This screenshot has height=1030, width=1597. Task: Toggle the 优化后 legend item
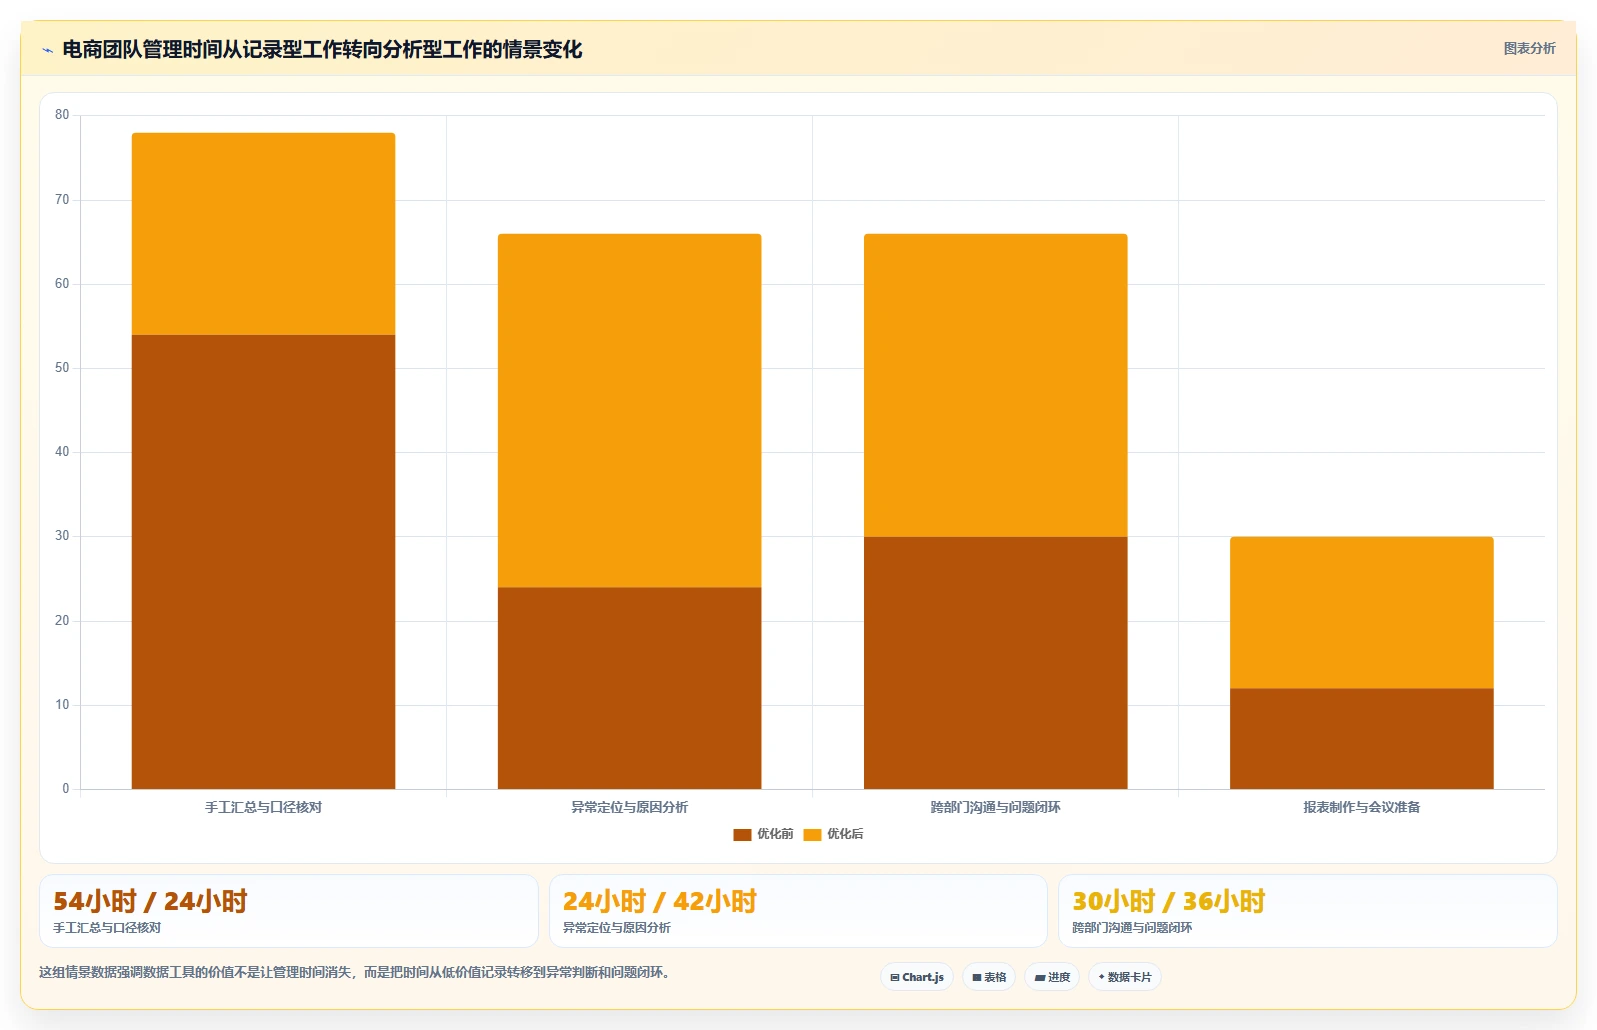click(833, 834)
